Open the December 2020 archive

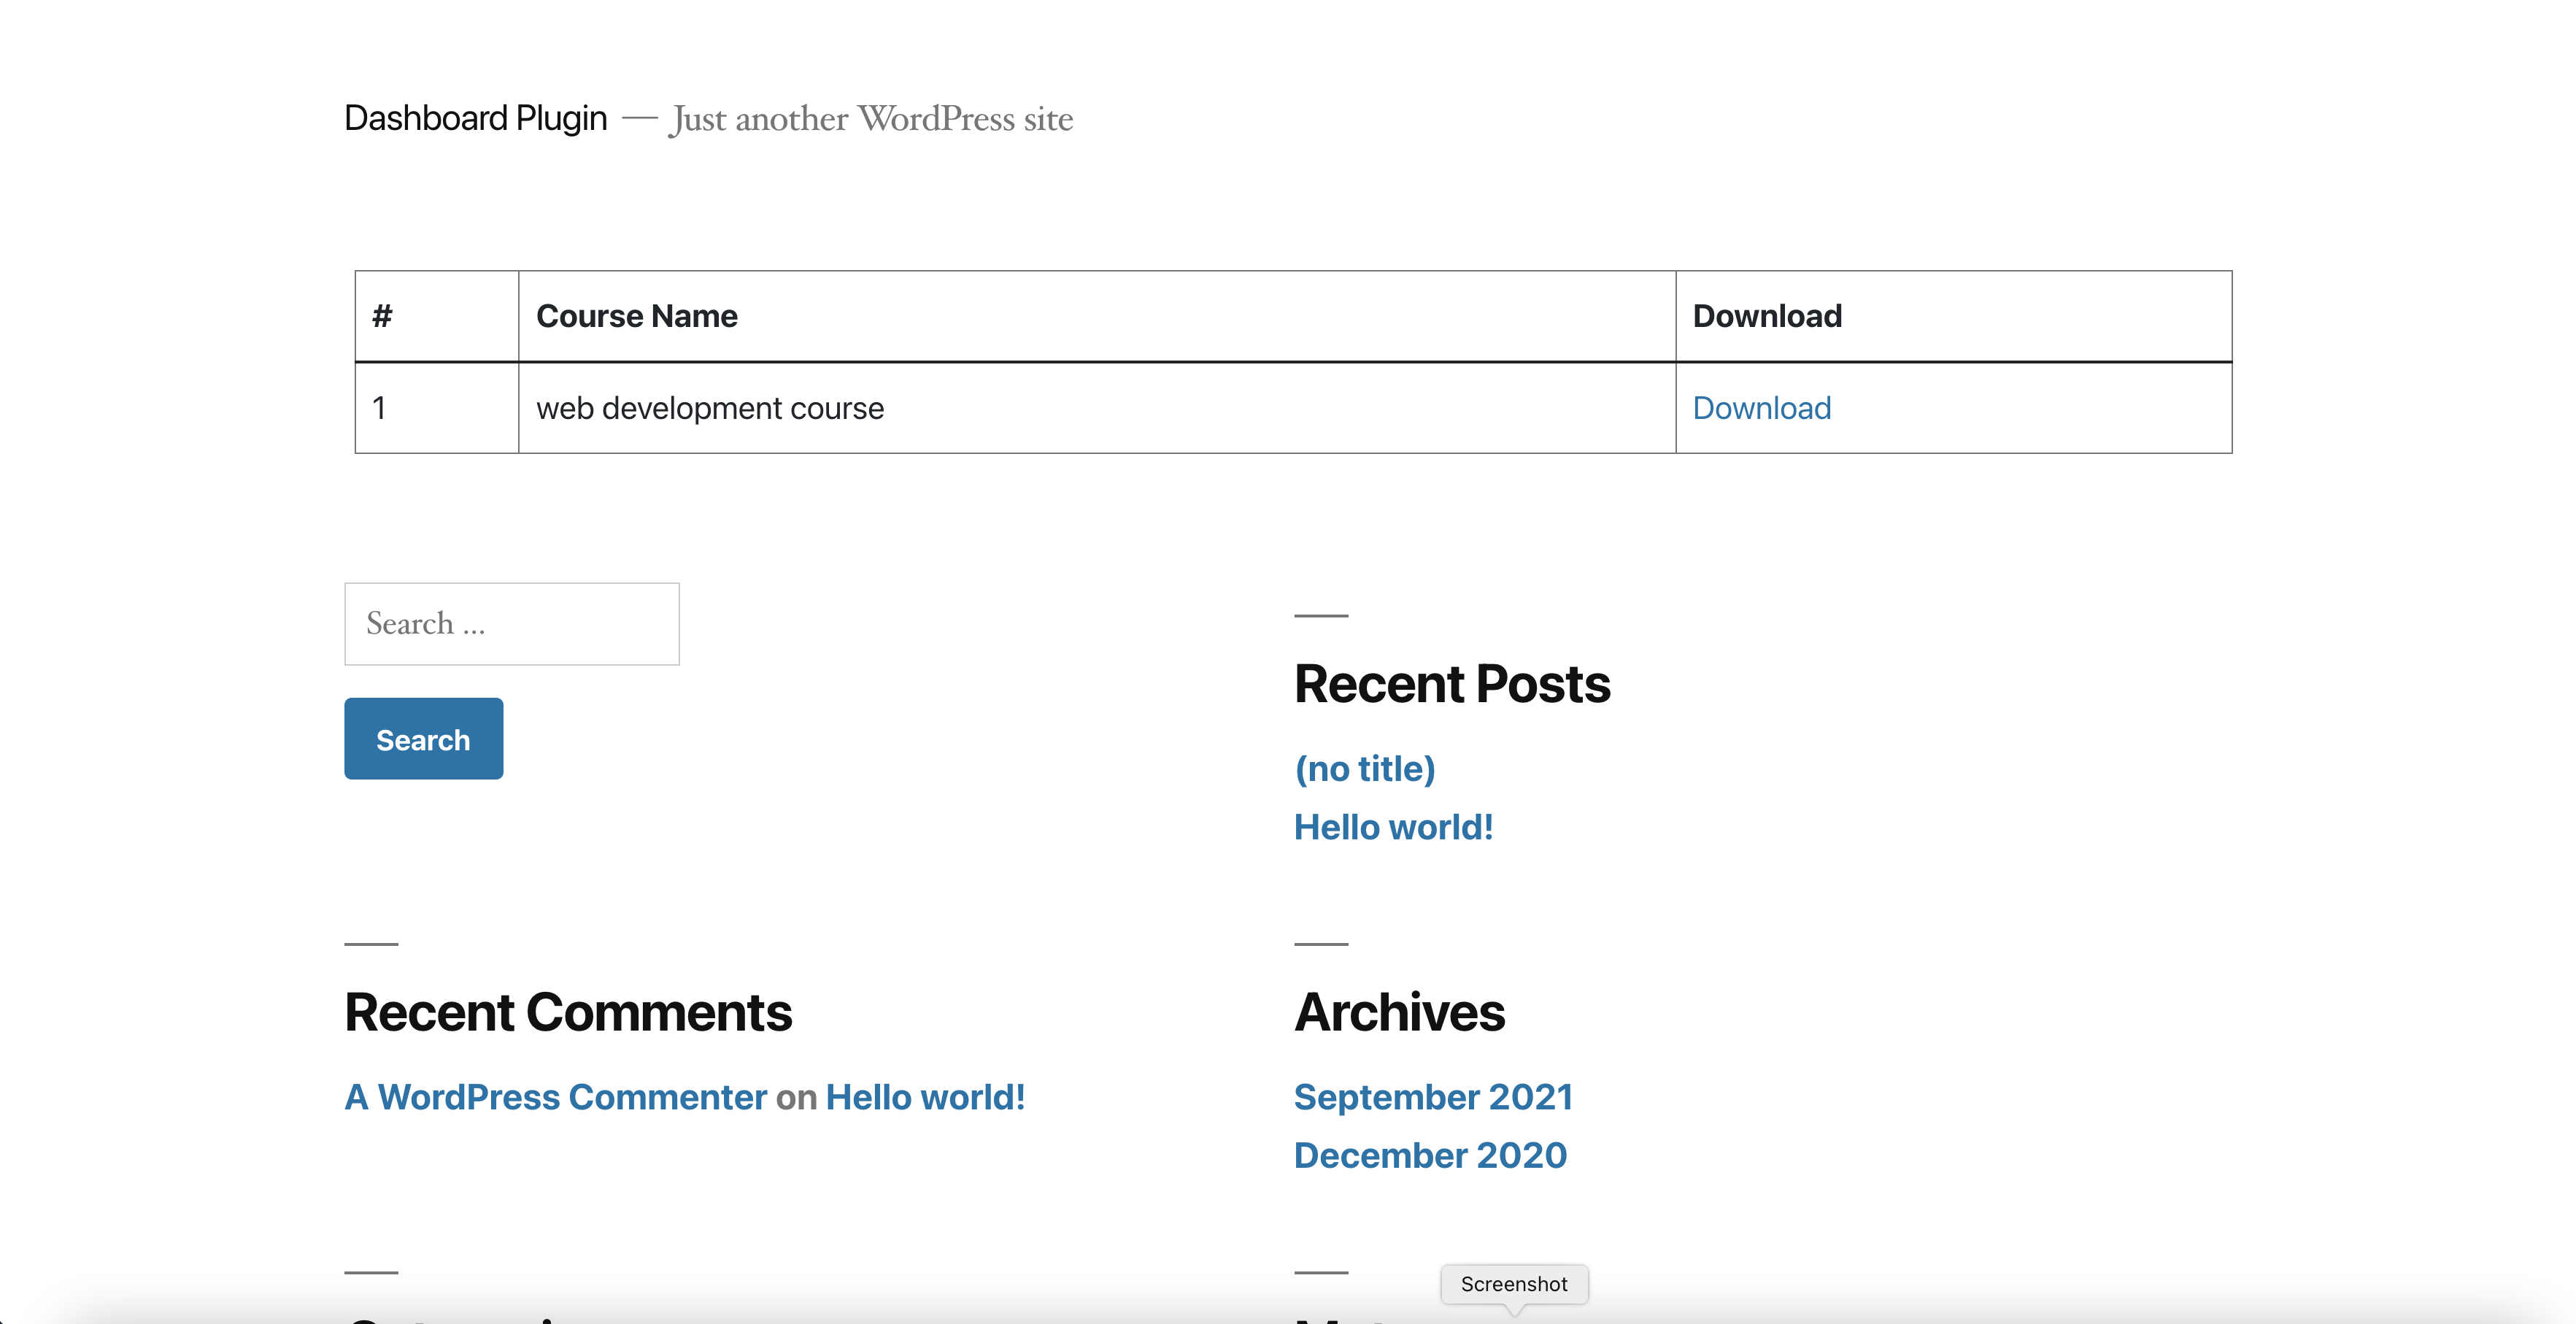pos(1429,1155)
